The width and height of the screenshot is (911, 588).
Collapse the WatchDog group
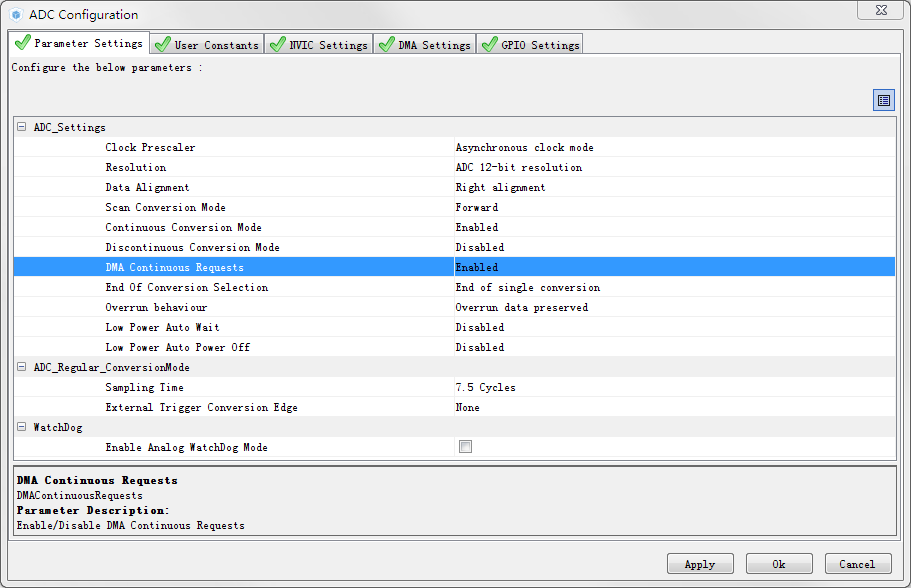pyautogui.click(x=21, y=426)
